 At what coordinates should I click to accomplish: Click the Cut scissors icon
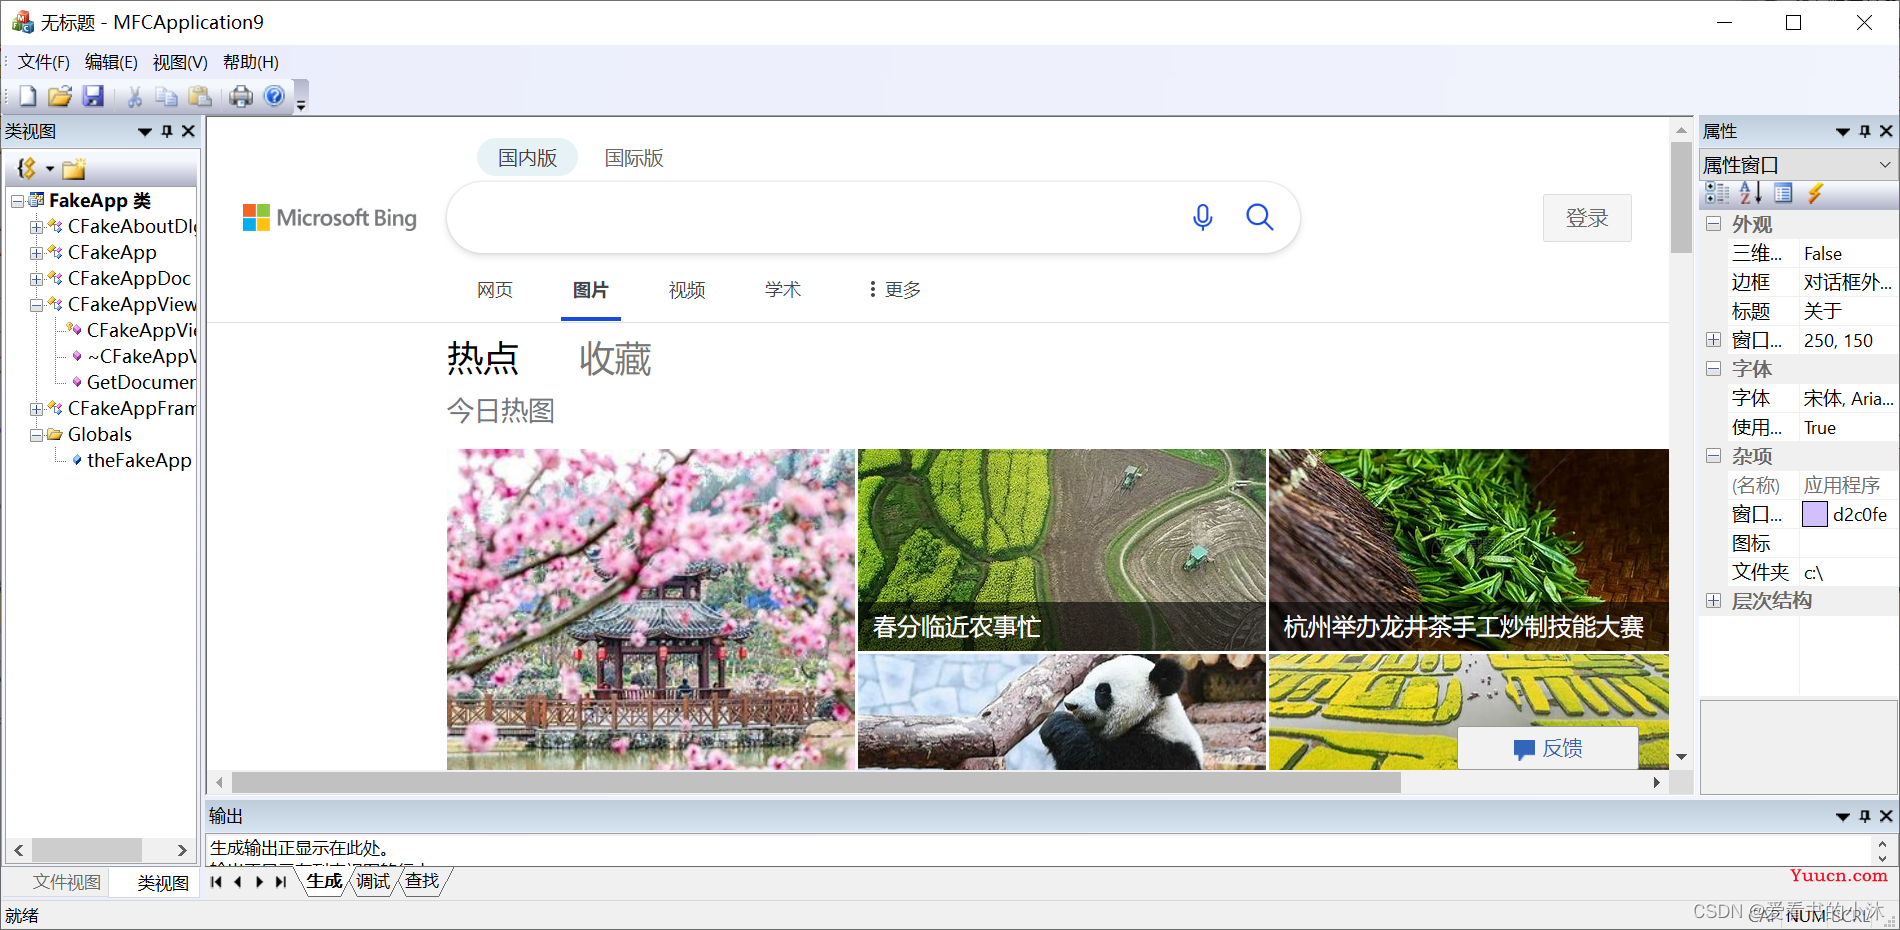point(134,96)
